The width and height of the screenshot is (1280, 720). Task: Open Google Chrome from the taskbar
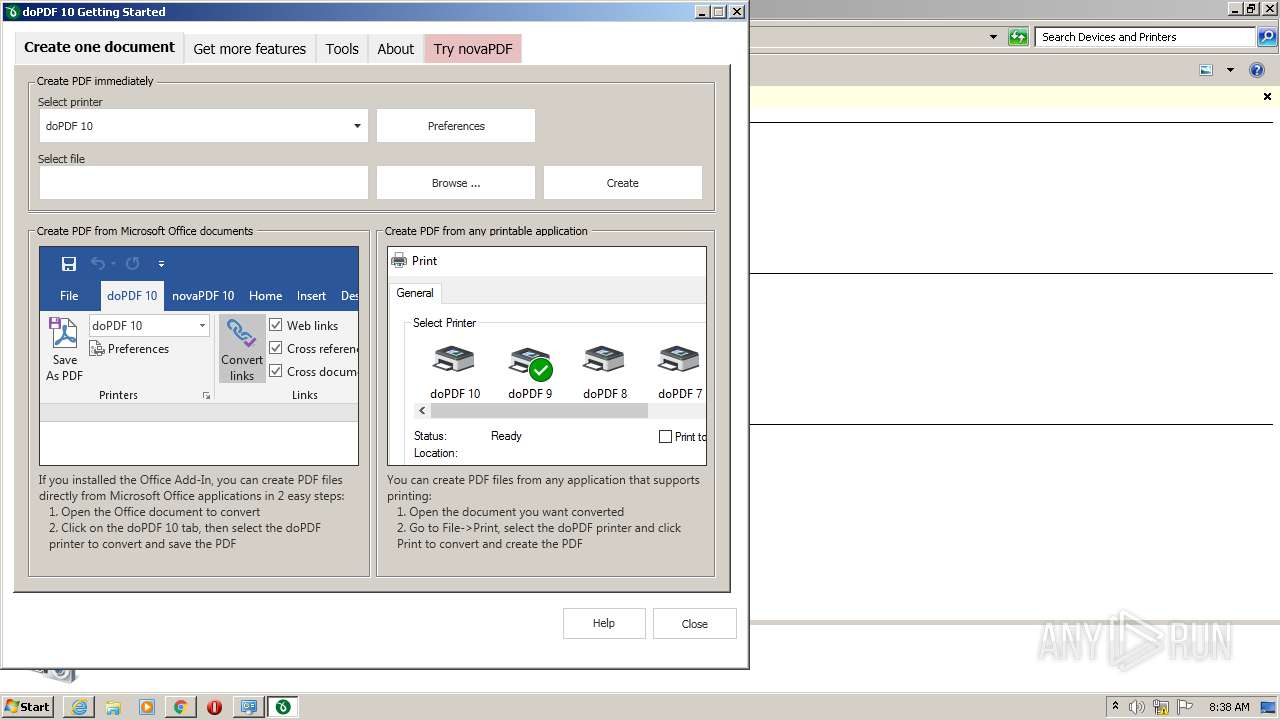tap(181, 707)
